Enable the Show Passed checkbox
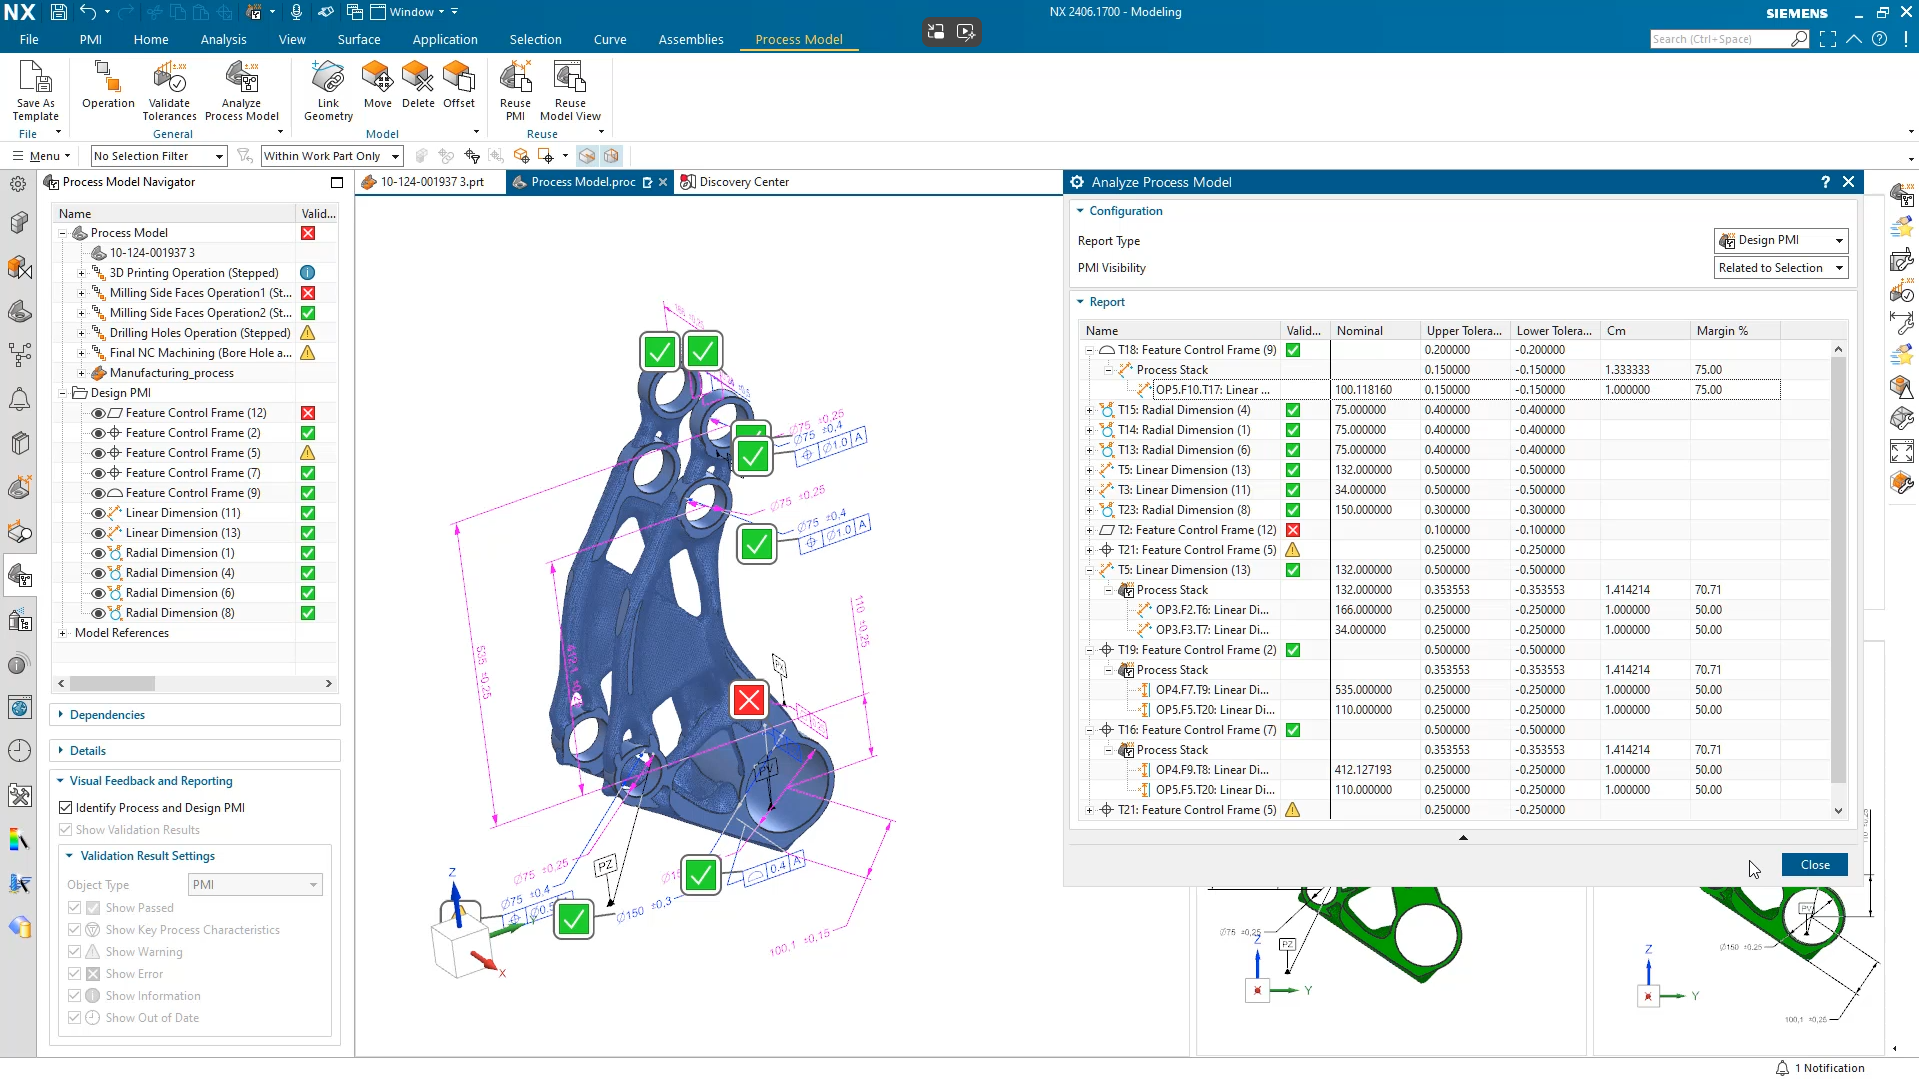Viewport: 1919px width, 1079px height. point(75,907)
